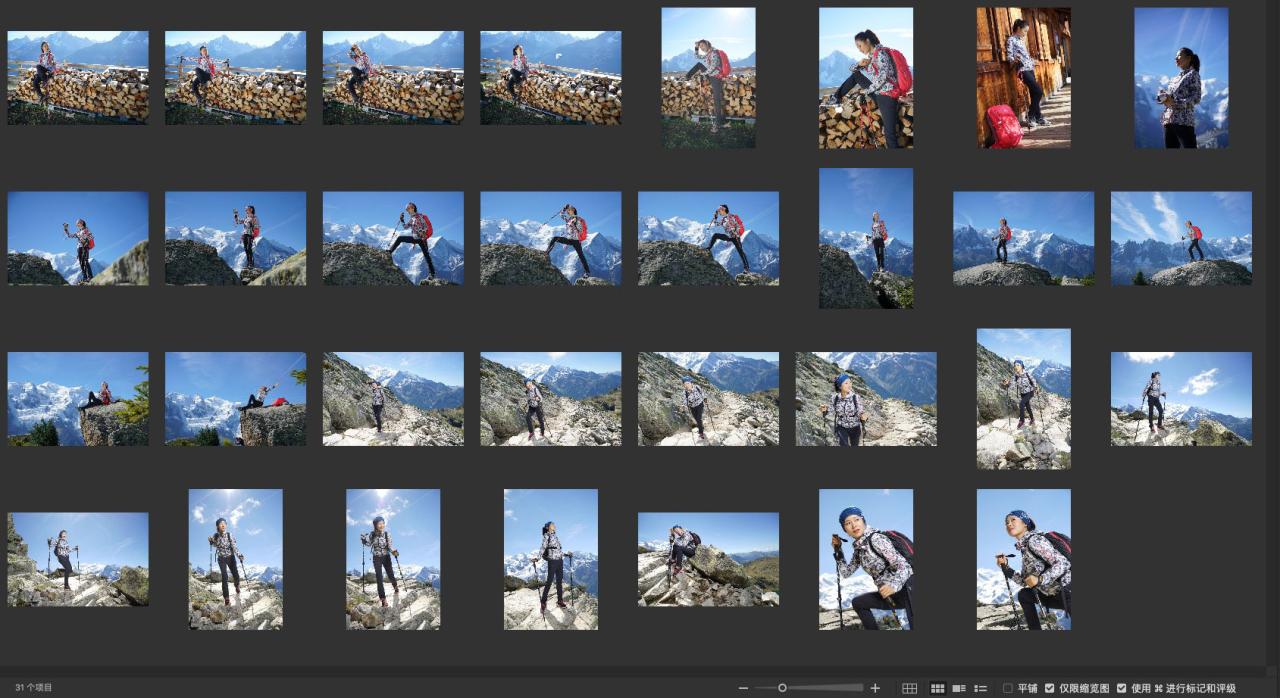
Task: Uncheck the 仅限缩览图 checkbox
Action: point(1049,688)
